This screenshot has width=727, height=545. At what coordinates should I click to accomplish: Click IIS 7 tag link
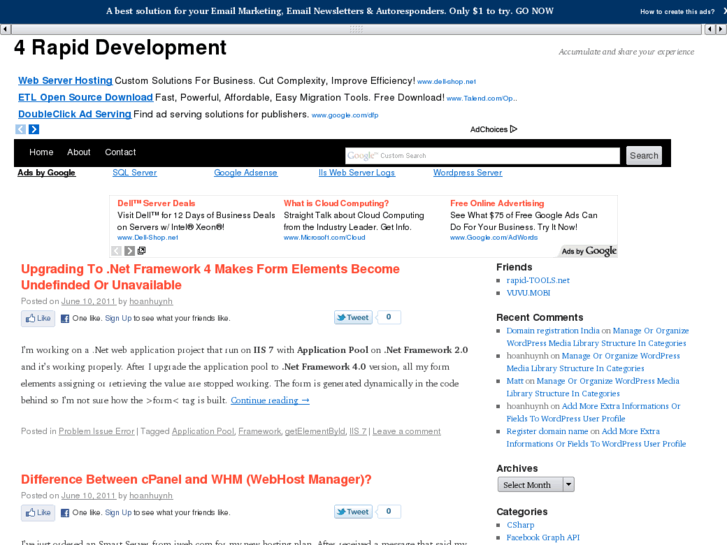click(358, 431)
